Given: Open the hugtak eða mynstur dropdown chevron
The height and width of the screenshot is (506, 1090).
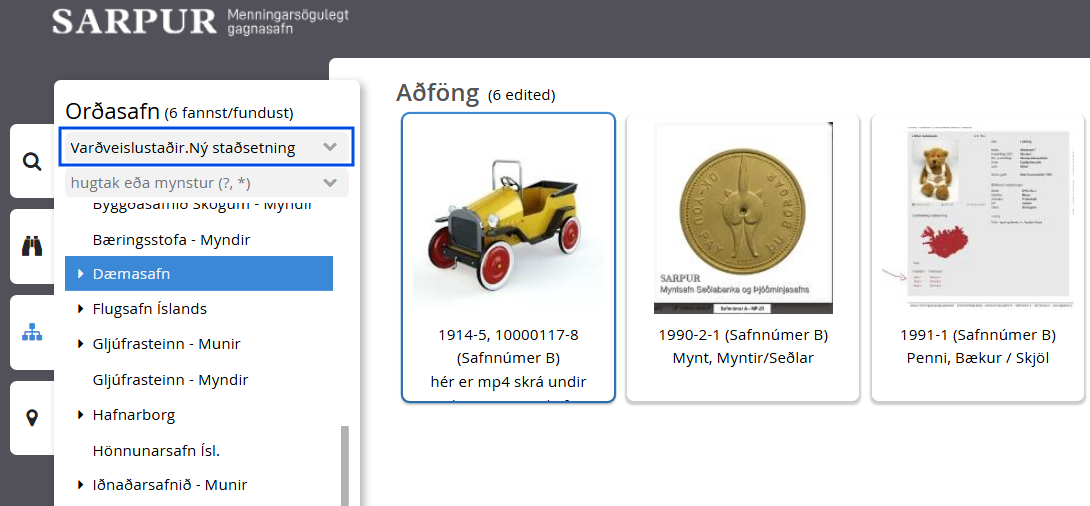Looking at the screenshot, I should tap(330, 183).
